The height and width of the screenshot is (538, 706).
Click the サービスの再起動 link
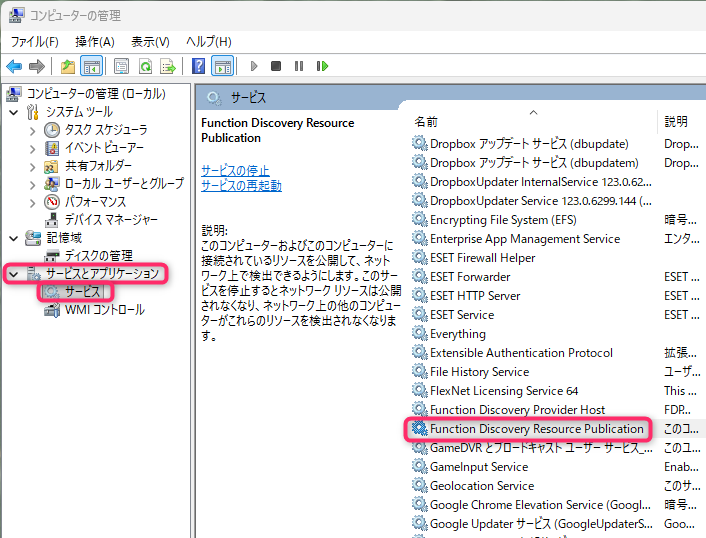pos(241,185)
